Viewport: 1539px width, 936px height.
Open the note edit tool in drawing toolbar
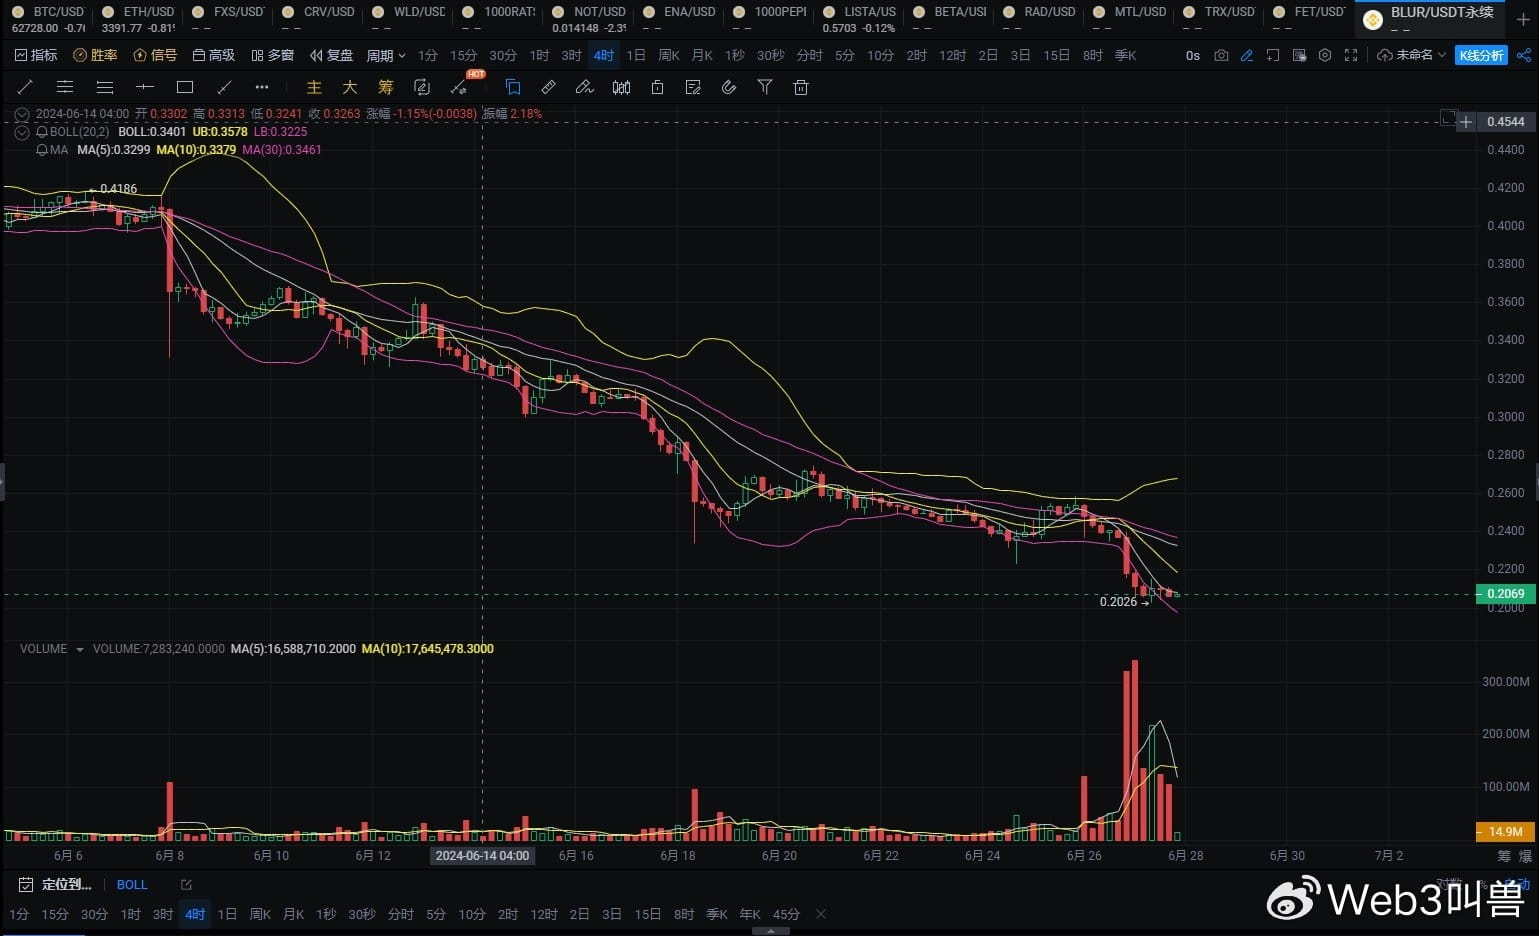click(x=693, y=87)
